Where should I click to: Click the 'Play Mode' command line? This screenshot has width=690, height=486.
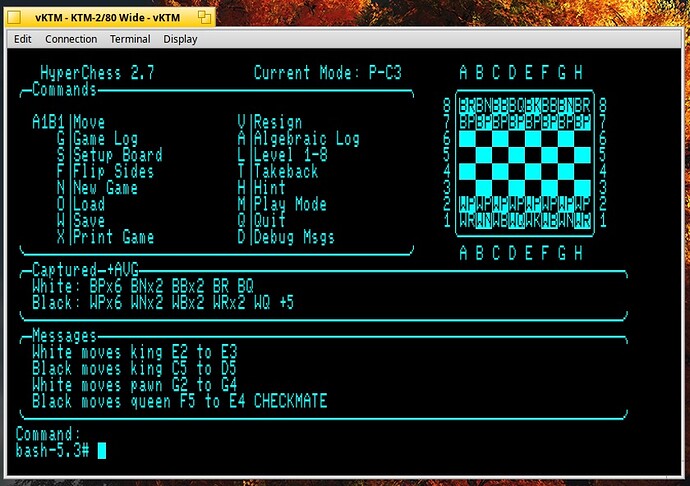coord(282,204)
